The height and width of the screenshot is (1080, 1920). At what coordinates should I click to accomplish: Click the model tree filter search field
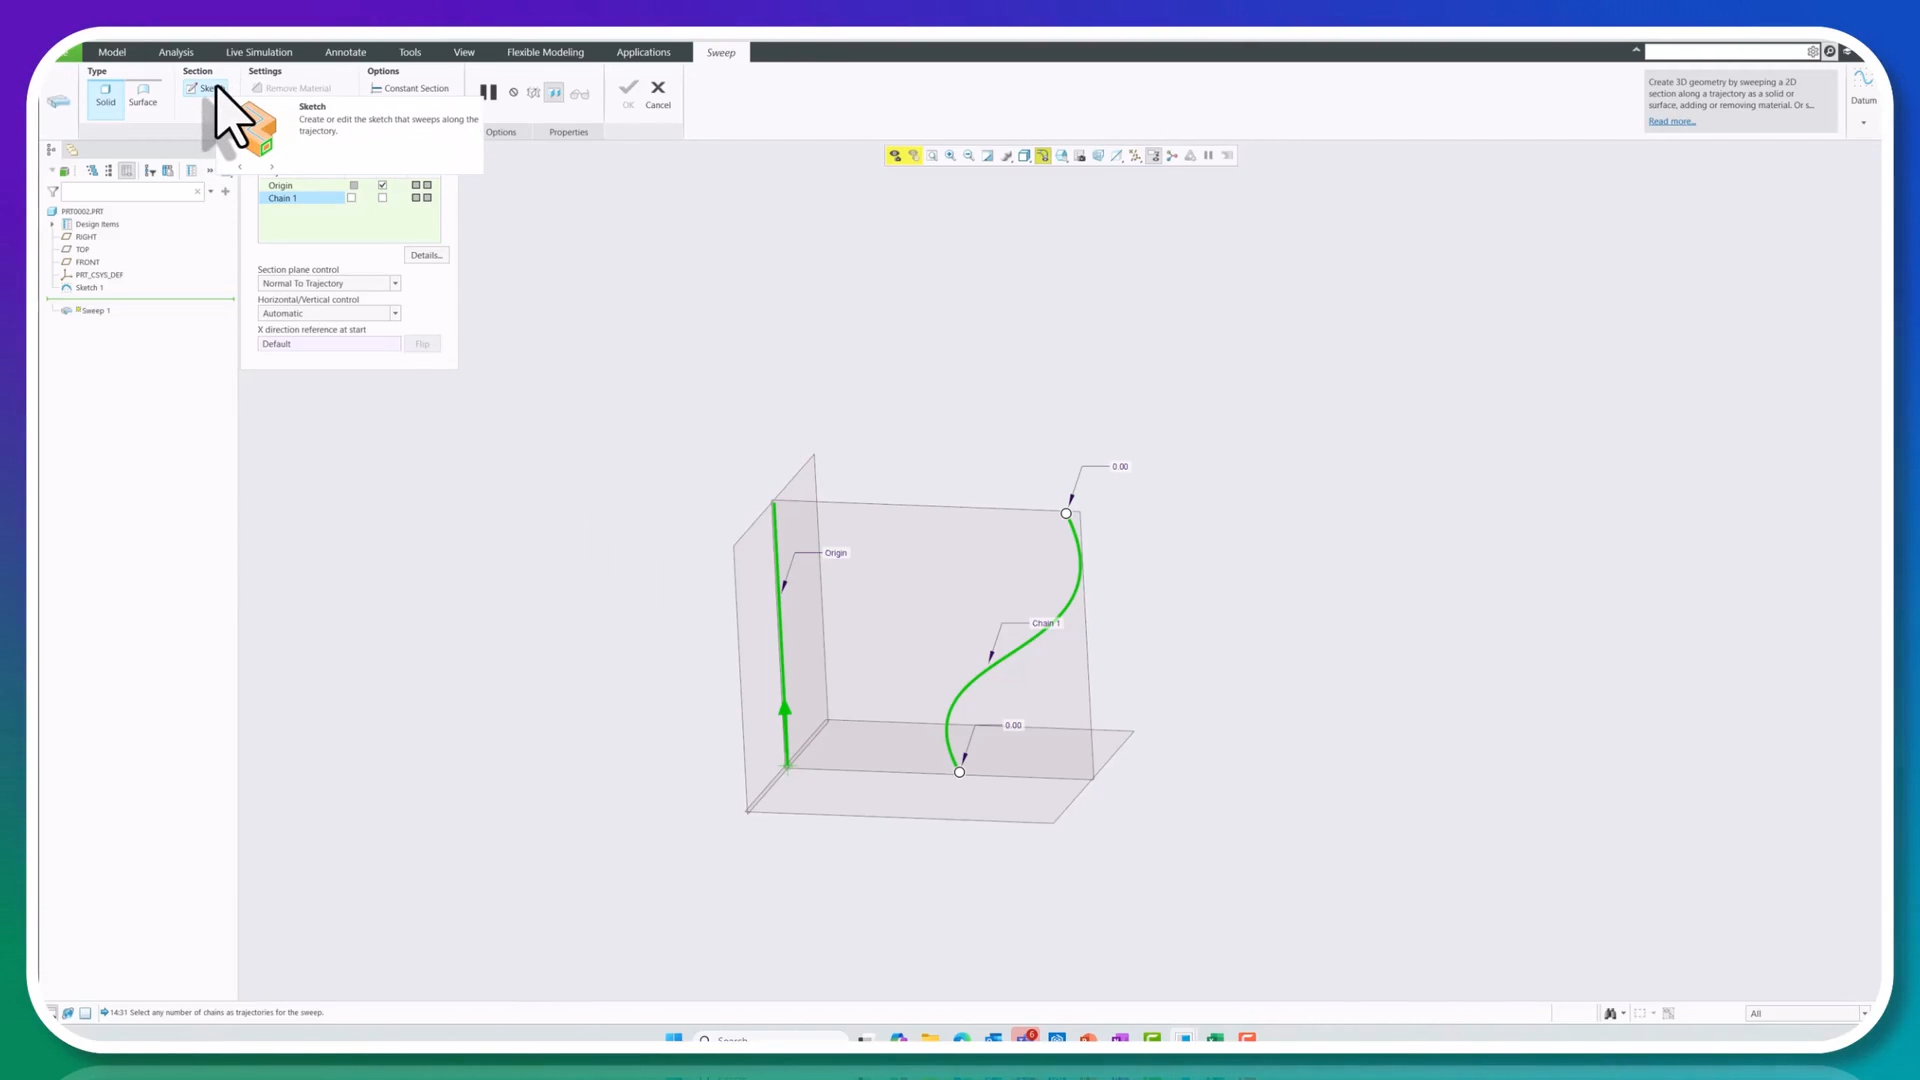pos(130,191)
